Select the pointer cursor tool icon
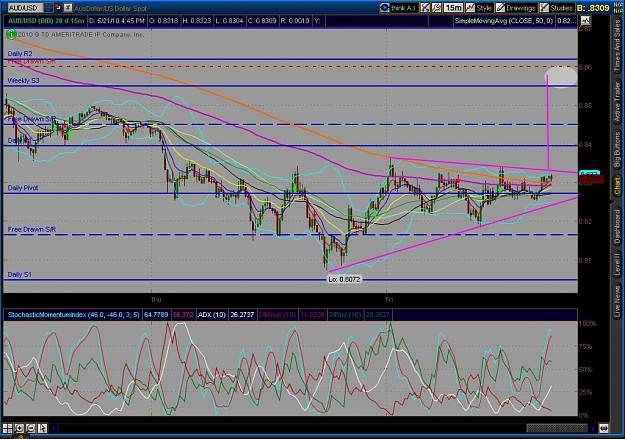The image size is (625, 439). (42, 428)
